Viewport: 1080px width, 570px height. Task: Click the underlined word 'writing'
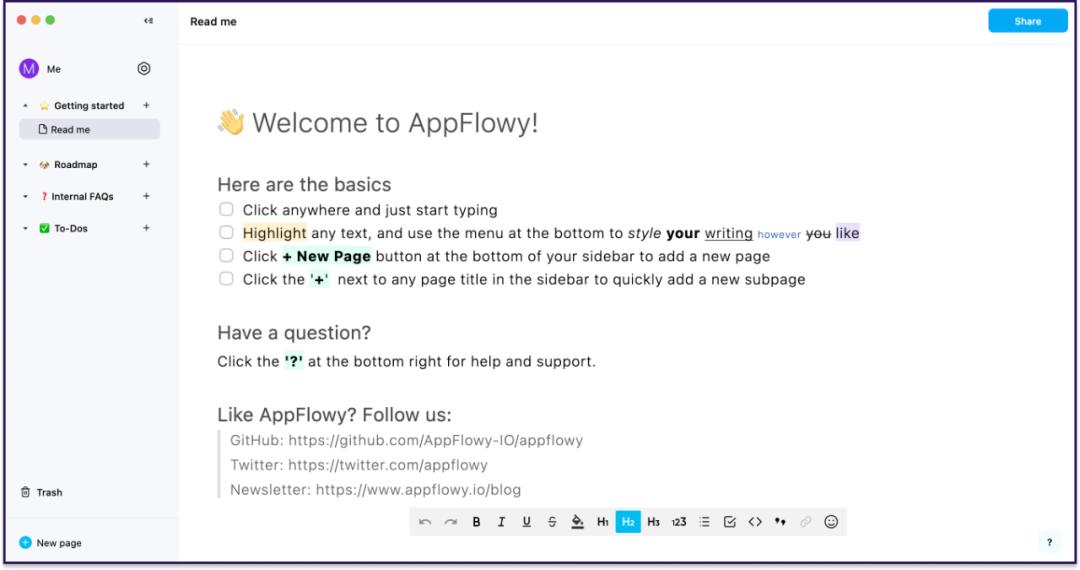(x=728, y=233)
